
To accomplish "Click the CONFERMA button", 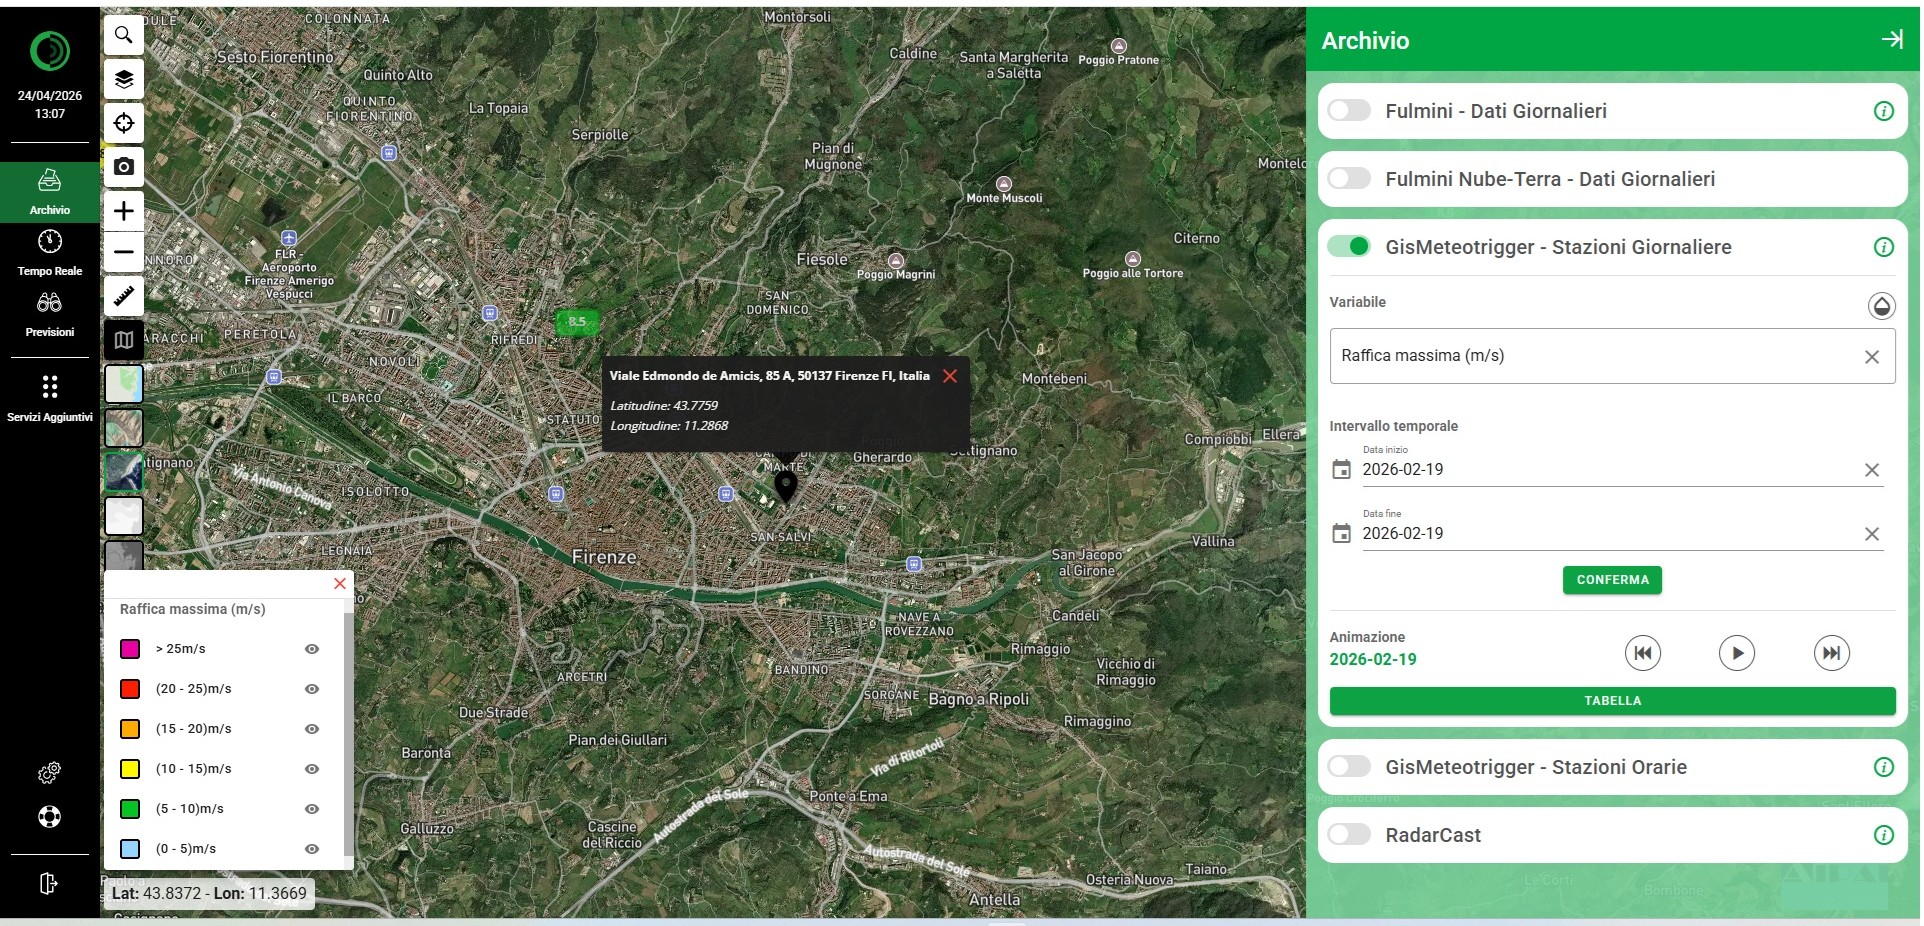I will [1611, 580].
